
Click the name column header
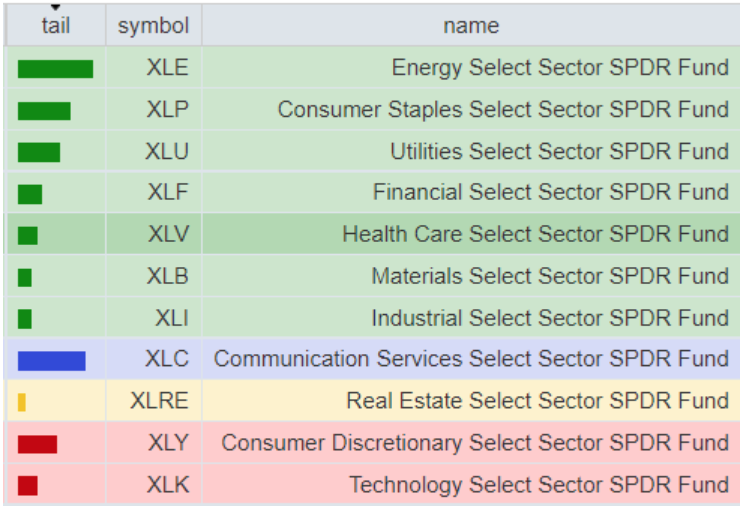click(471, 26)
